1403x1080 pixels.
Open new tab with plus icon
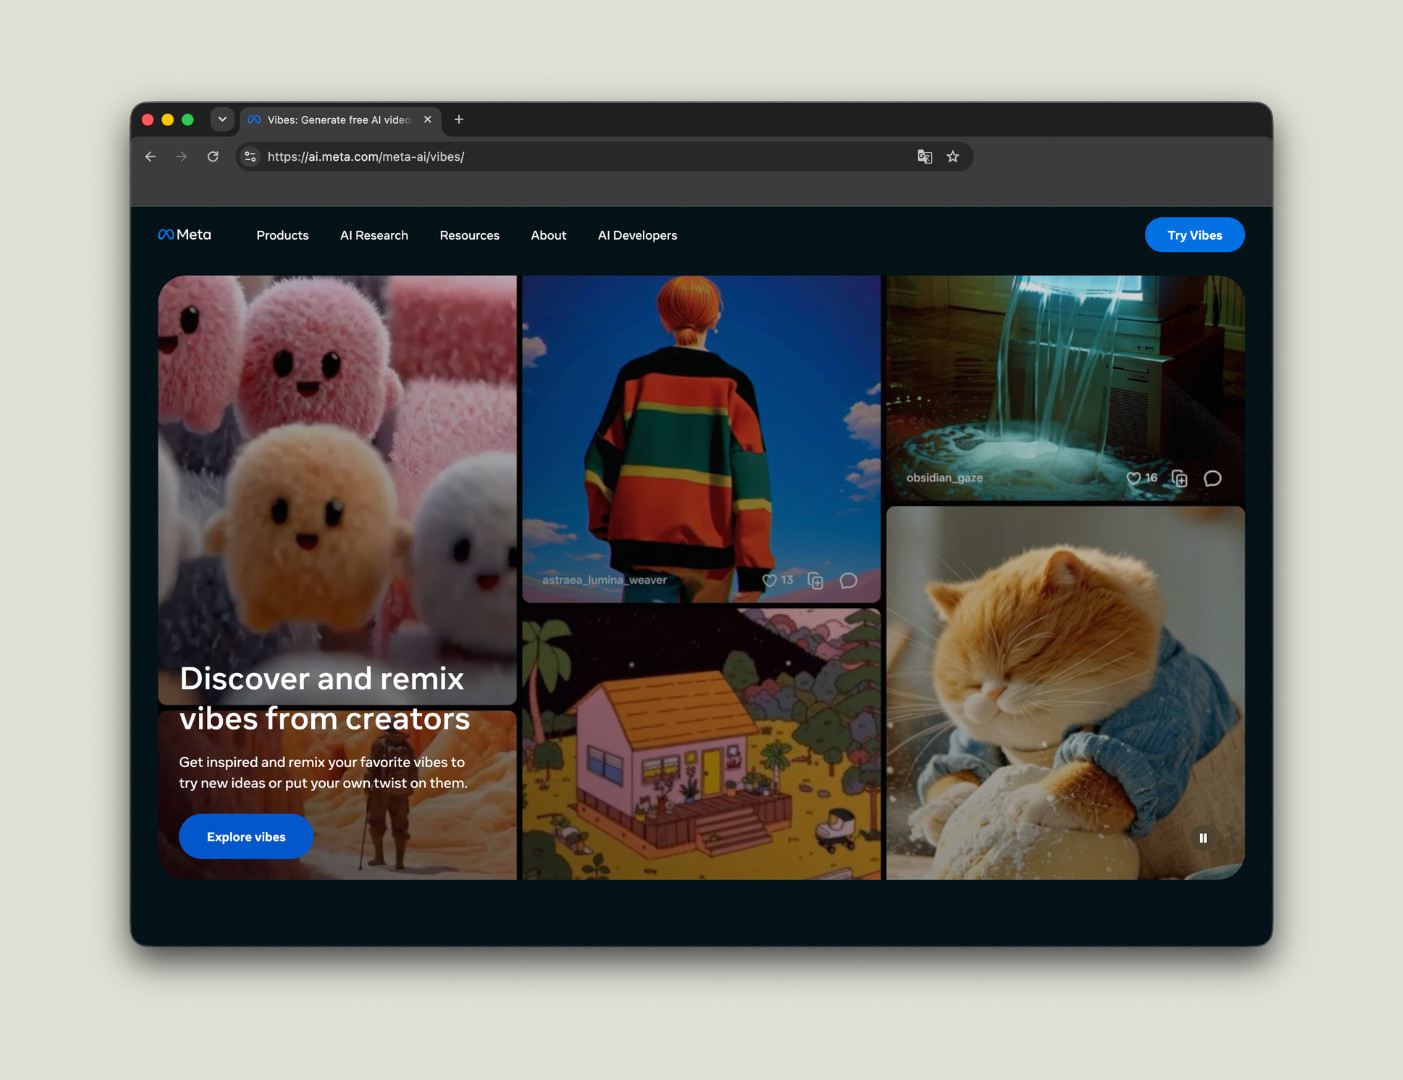point(459,119)
